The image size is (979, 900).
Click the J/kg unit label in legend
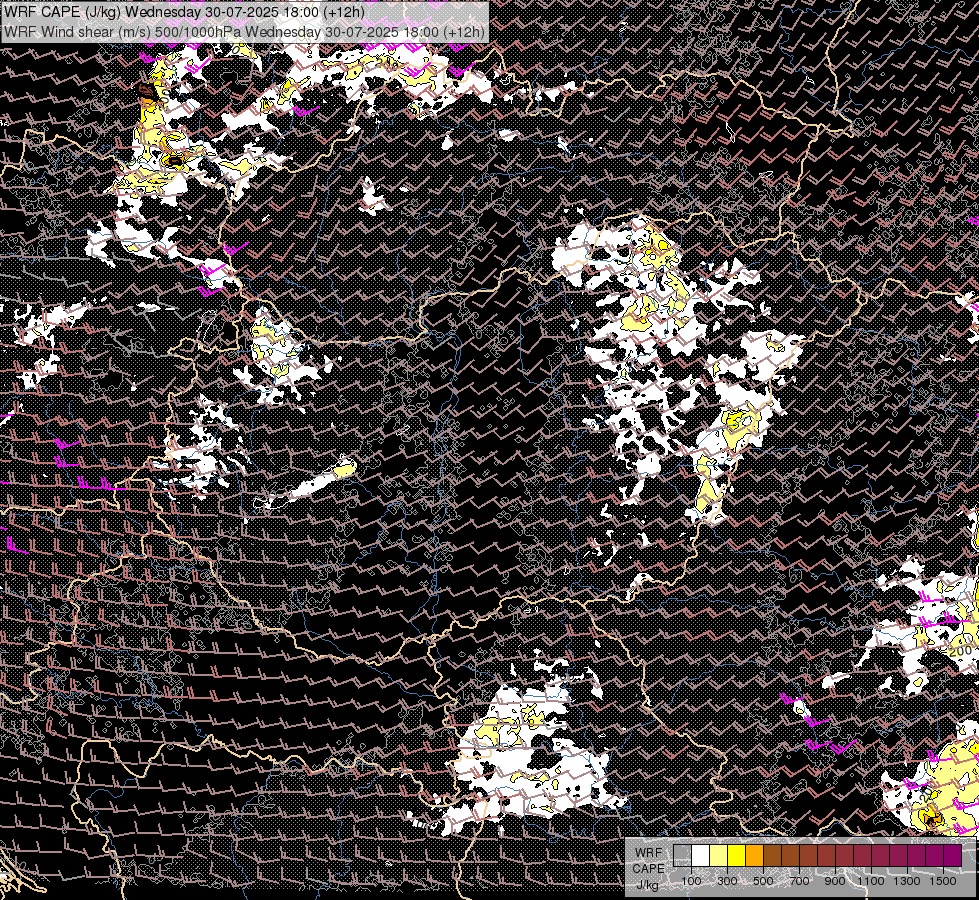pos(648,885)
